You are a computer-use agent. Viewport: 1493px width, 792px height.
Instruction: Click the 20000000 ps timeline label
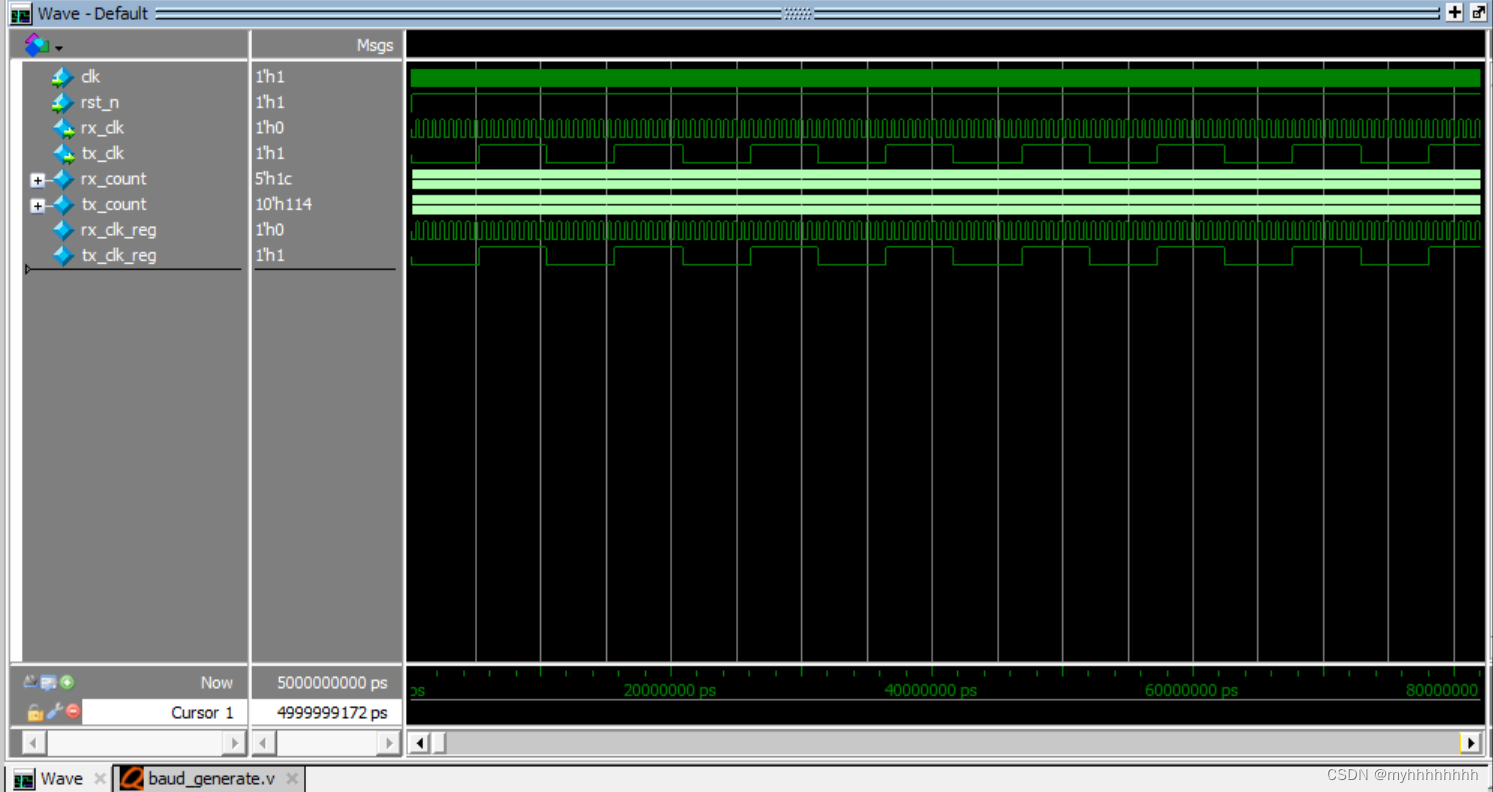coord(669,690)
